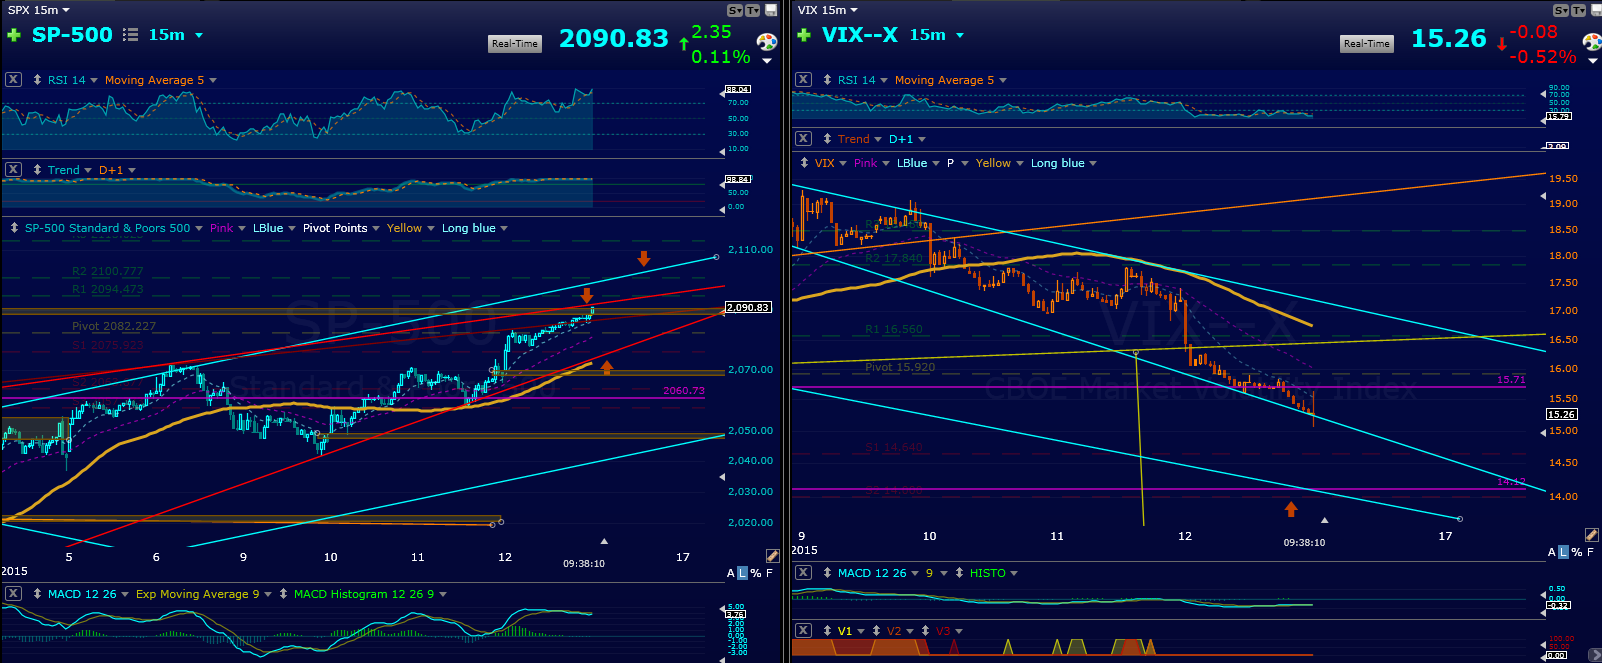Click the 09:38:10 time marker in the SPX chart
The width and height of the screenshot is (1602, 663).
[x=584, y=564]
